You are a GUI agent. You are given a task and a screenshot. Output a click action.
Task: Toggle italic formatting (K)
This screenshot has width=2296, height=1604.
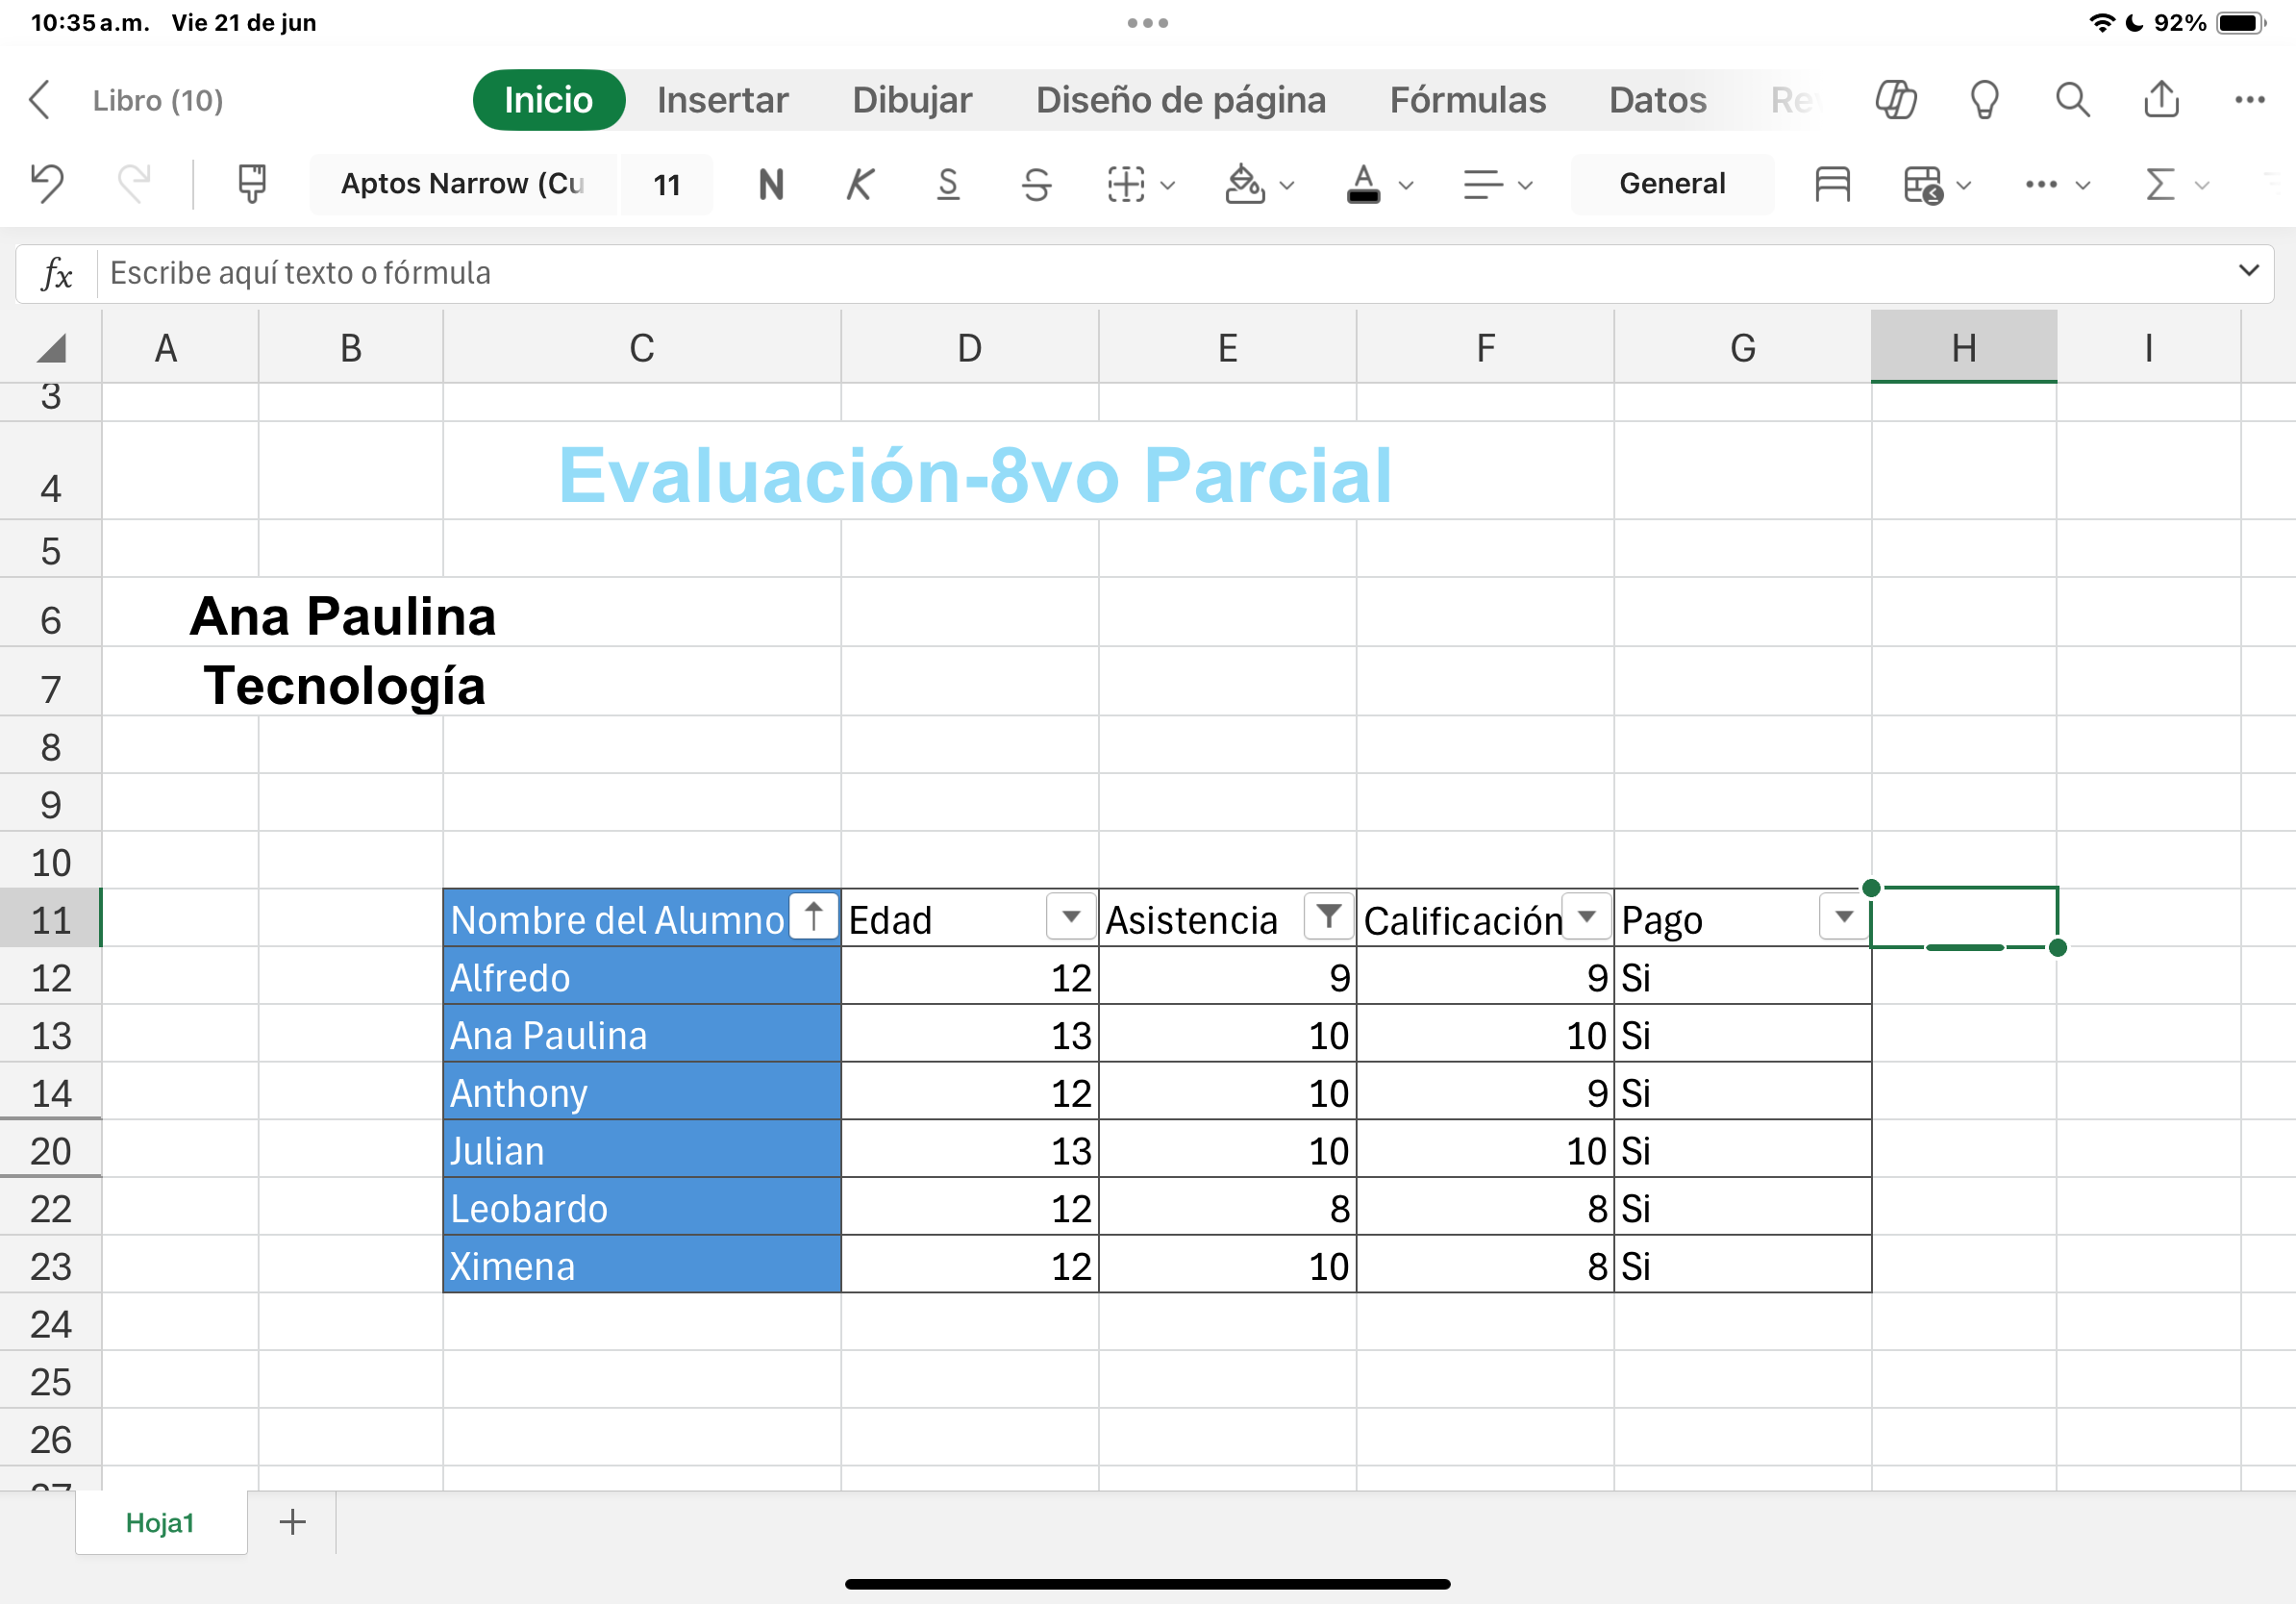859,184
